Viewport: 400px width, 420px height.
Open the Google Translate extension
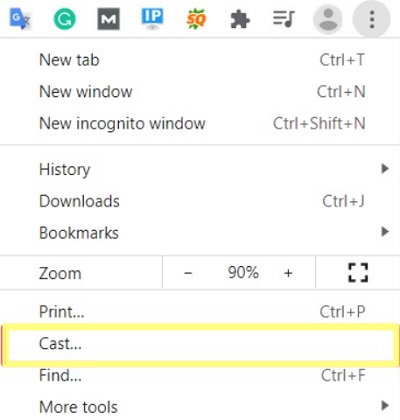pyautogui.click(x=20, y=19)
